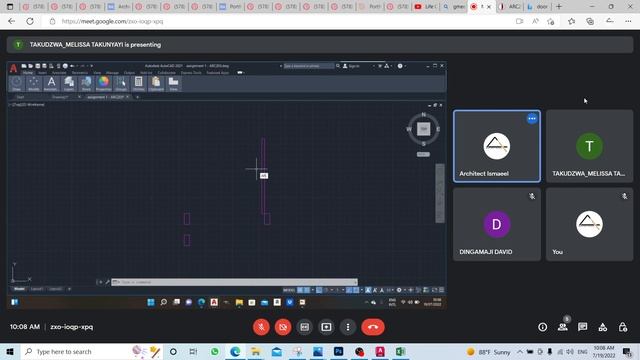Open File Explorer from the taskbar
This screenshot has height=360, width=640.
tap(256, 351)
